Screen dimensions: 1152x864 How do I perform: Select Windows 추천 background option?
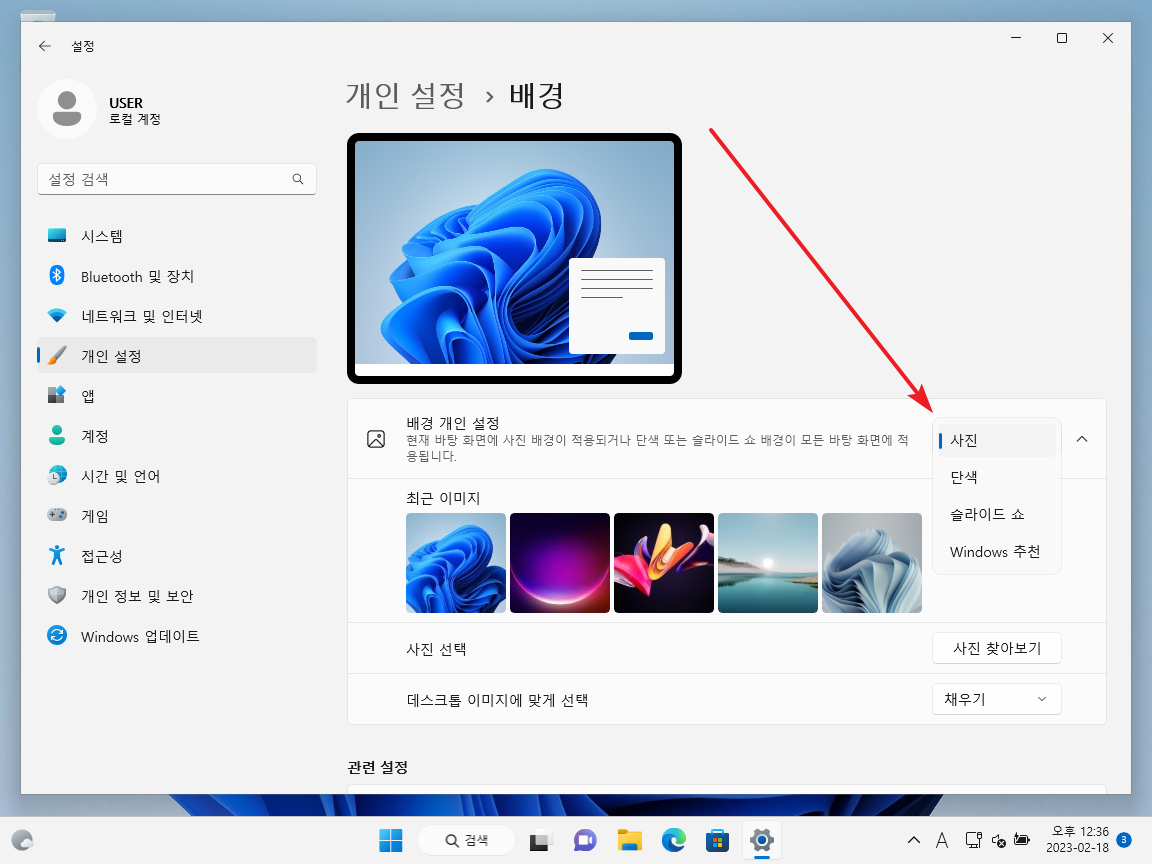pos(994,551)
